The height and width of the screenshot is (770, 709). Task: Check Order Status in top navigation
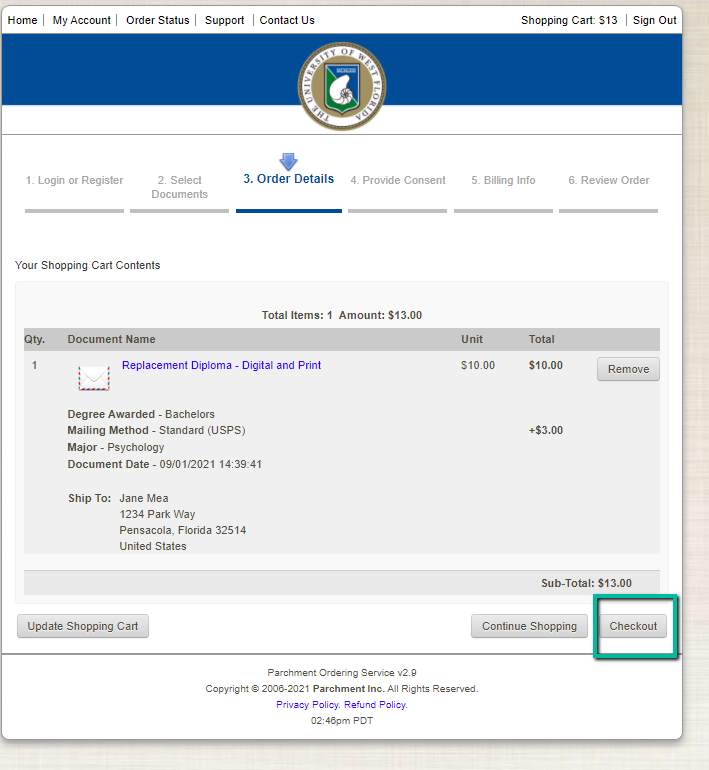(158, 20)
